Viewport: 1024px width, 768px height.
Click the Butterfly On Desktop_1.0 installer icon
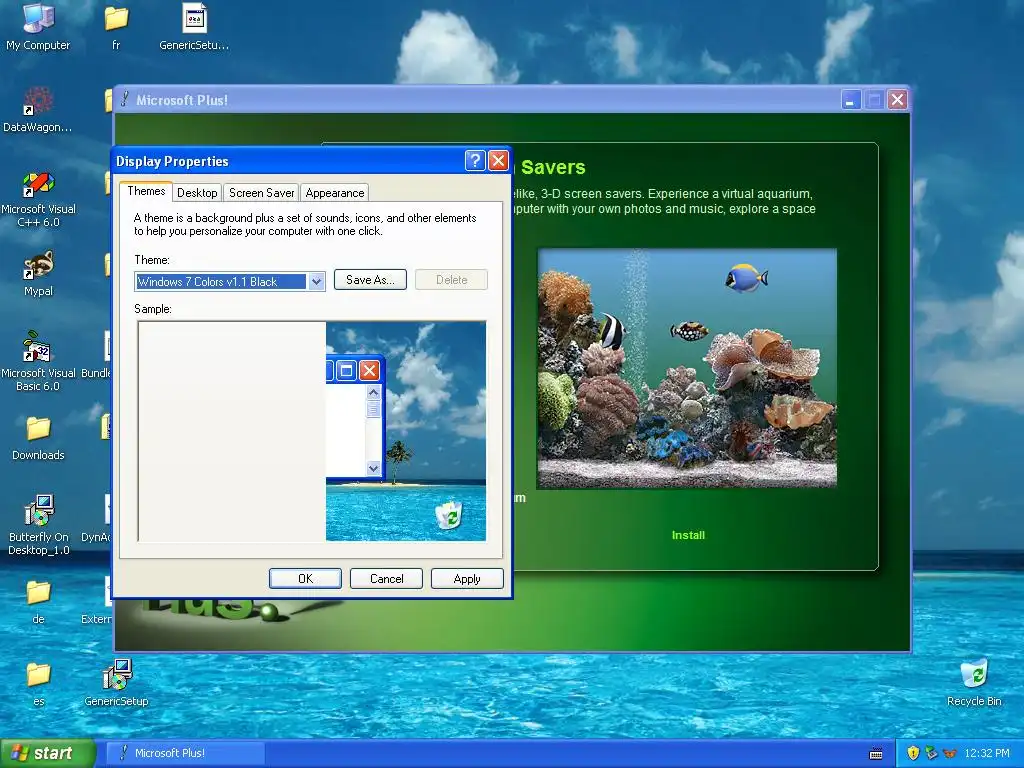(x=38, y=525)
